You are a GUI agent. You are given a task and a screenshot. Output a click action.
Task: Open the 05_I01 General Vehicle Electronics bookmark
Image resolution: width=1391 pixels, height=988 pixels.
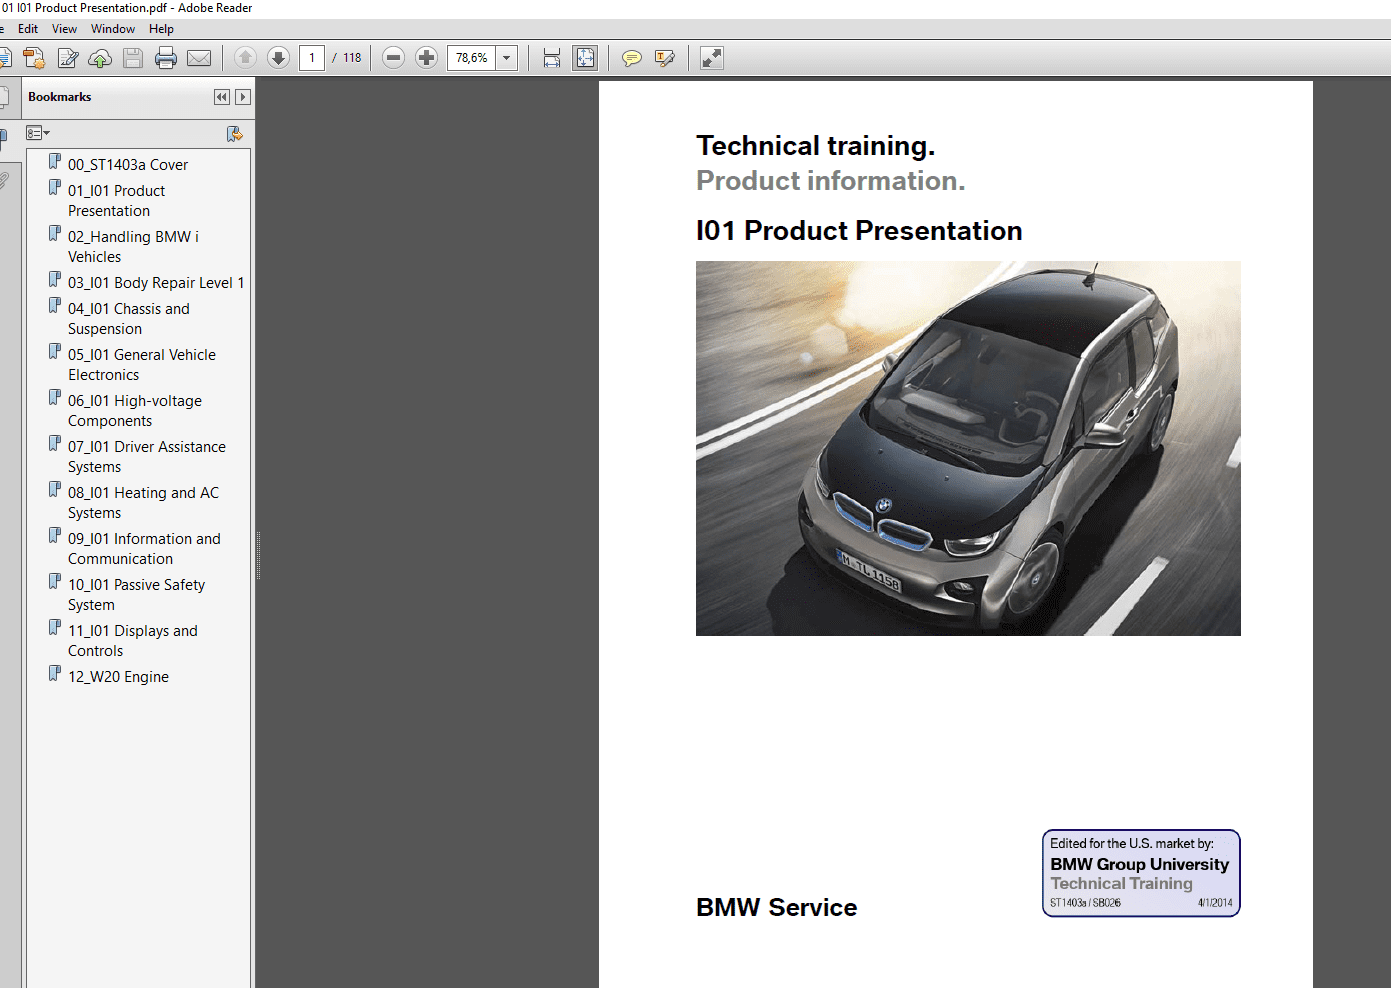tap(142, 365)
